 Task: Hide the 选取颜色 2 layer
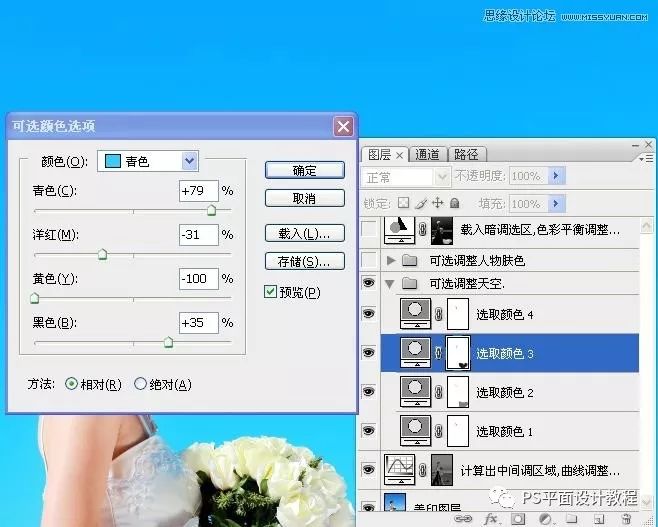(368, 392)
